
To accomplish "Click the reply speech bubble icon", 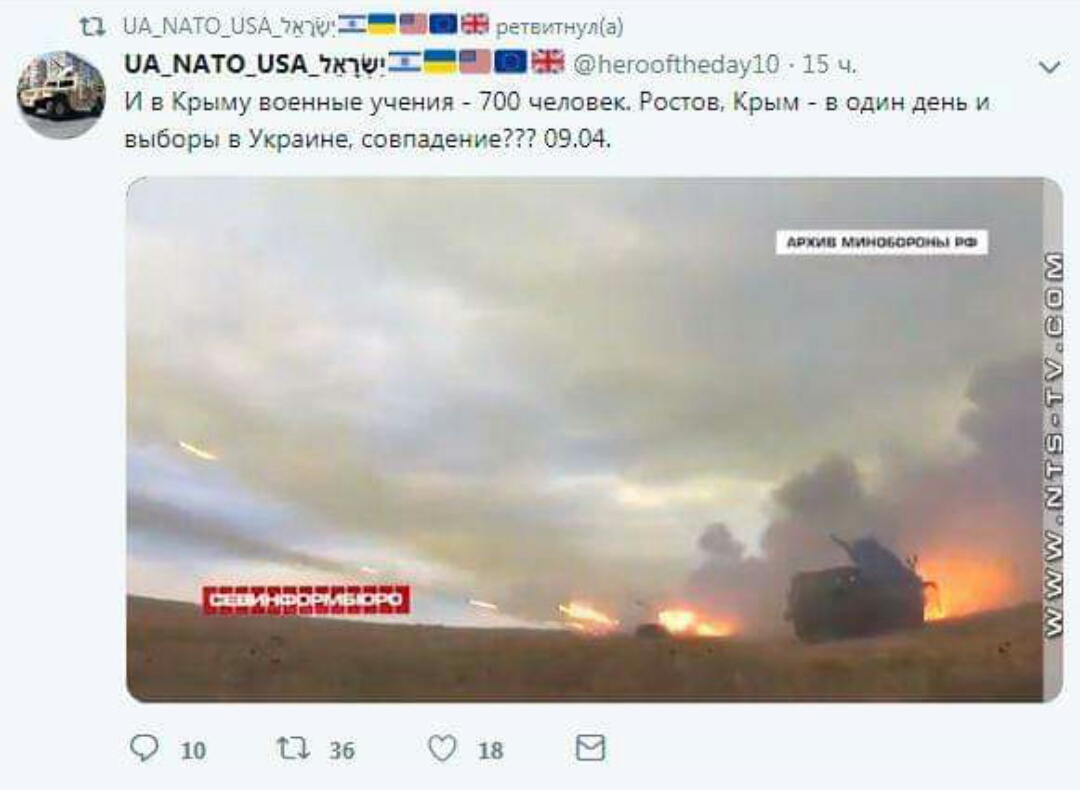I will [144, 748].
